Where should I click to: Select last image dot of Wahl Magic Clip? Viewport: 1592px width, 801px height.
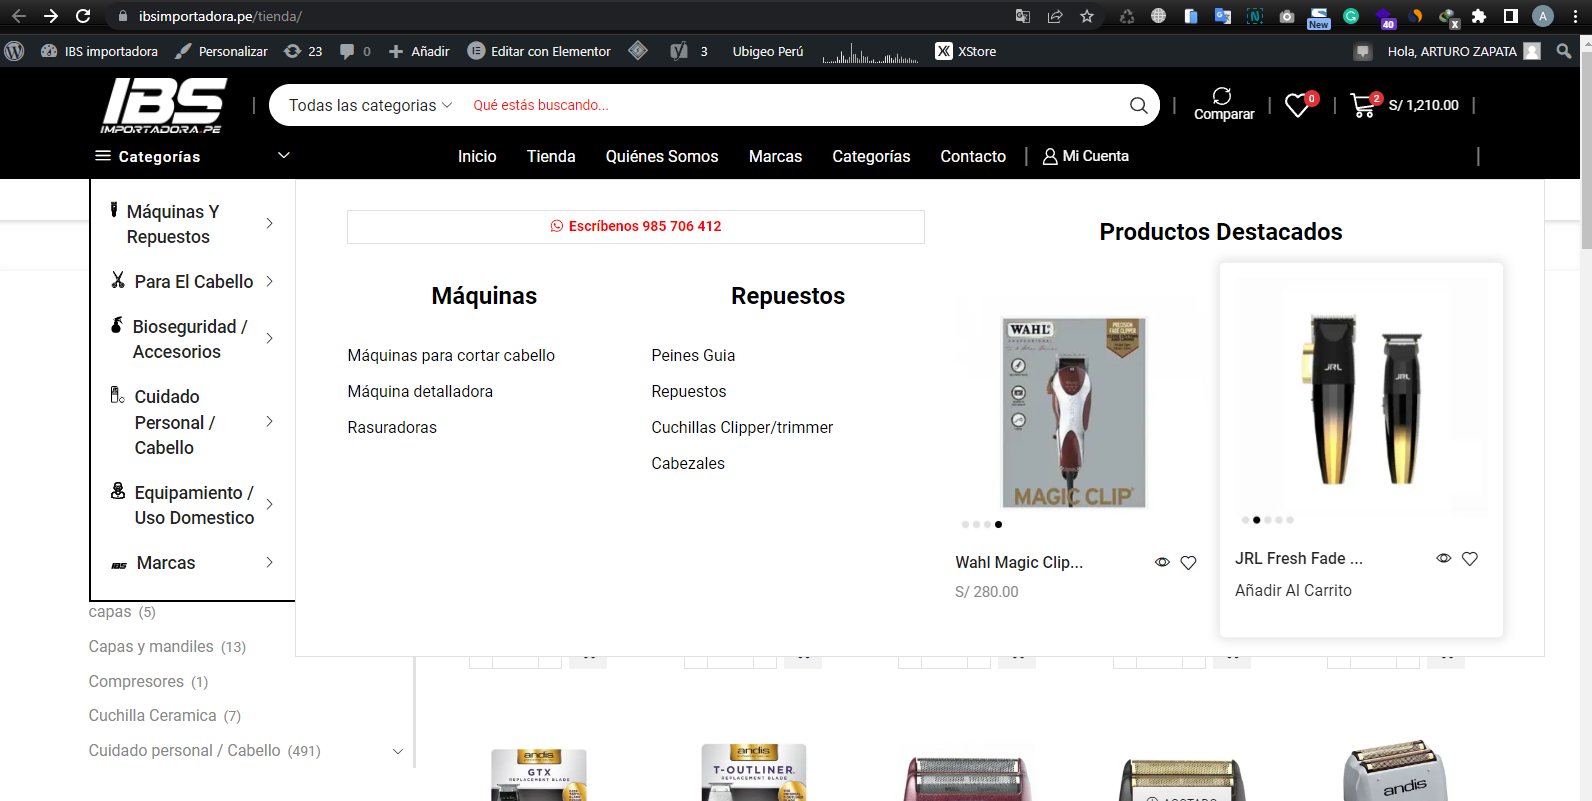[x=998, y=524]
